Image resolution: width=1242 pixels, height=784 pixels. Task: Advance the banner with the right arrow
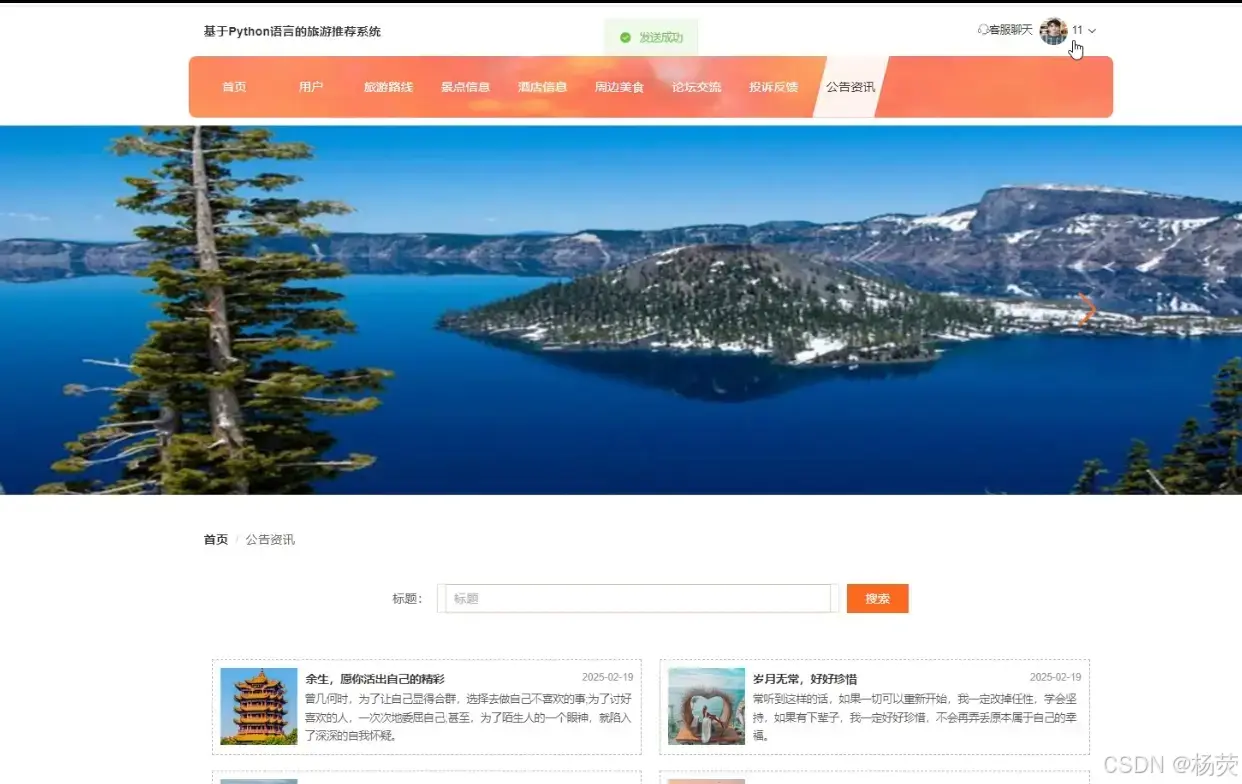[1087, 310]
